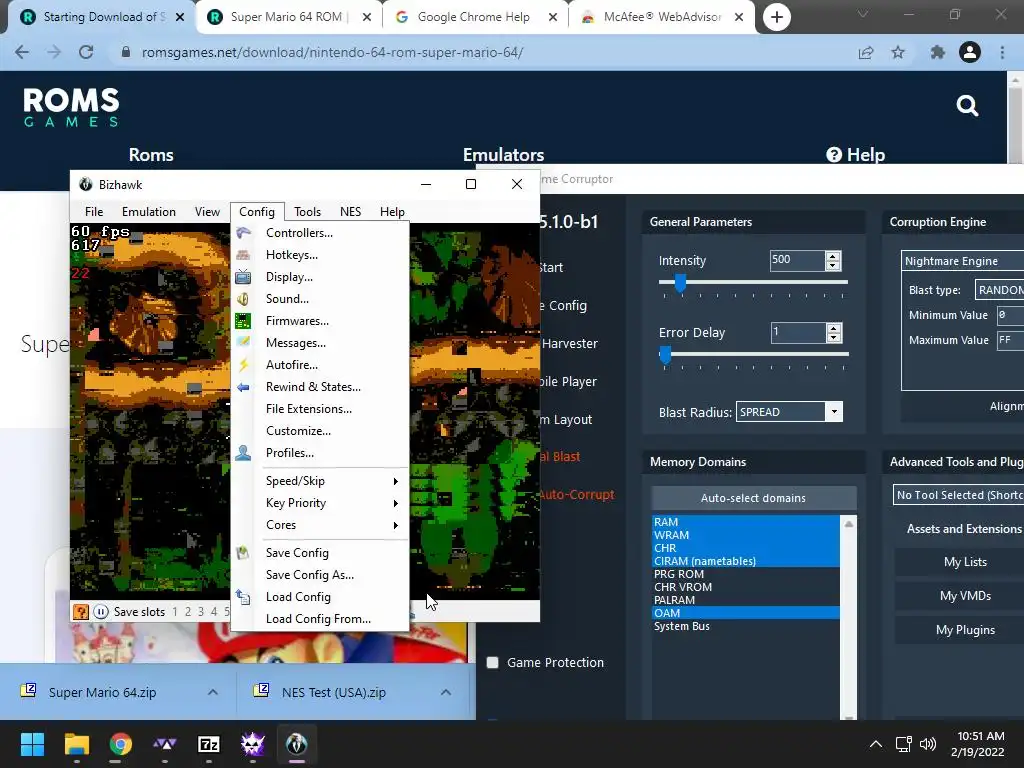This screenshot has height=768, width=1024.
Task: Open the File menu in Bizhawk
Action: tap(94, 212)
